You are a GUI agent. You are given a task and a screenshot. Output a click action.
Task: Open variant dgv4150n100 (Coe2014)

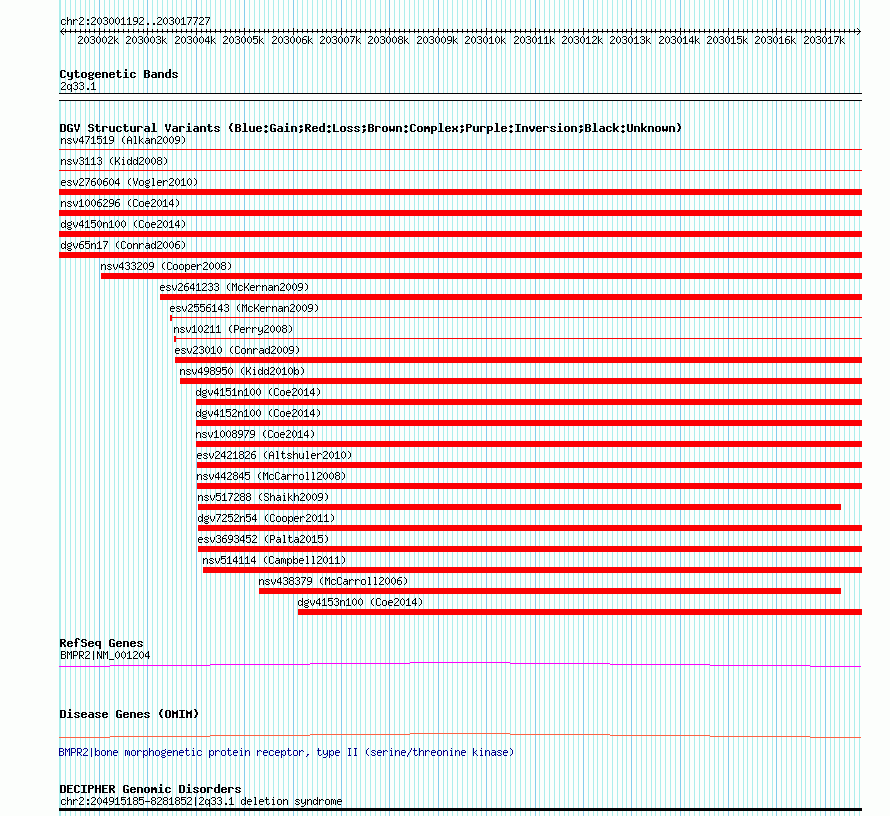coord(123,224)
